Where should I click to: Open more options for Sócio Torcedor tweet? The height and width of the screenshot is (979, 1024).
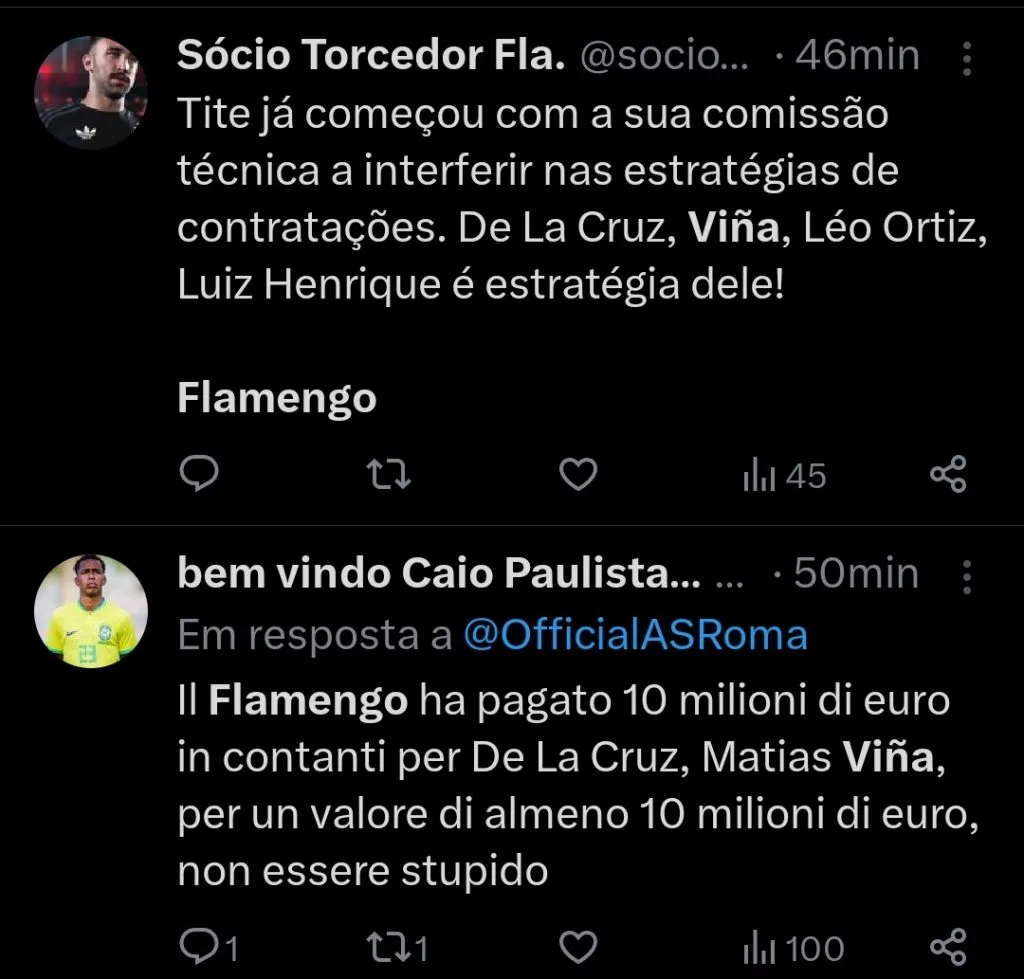[x=966, y=60]
